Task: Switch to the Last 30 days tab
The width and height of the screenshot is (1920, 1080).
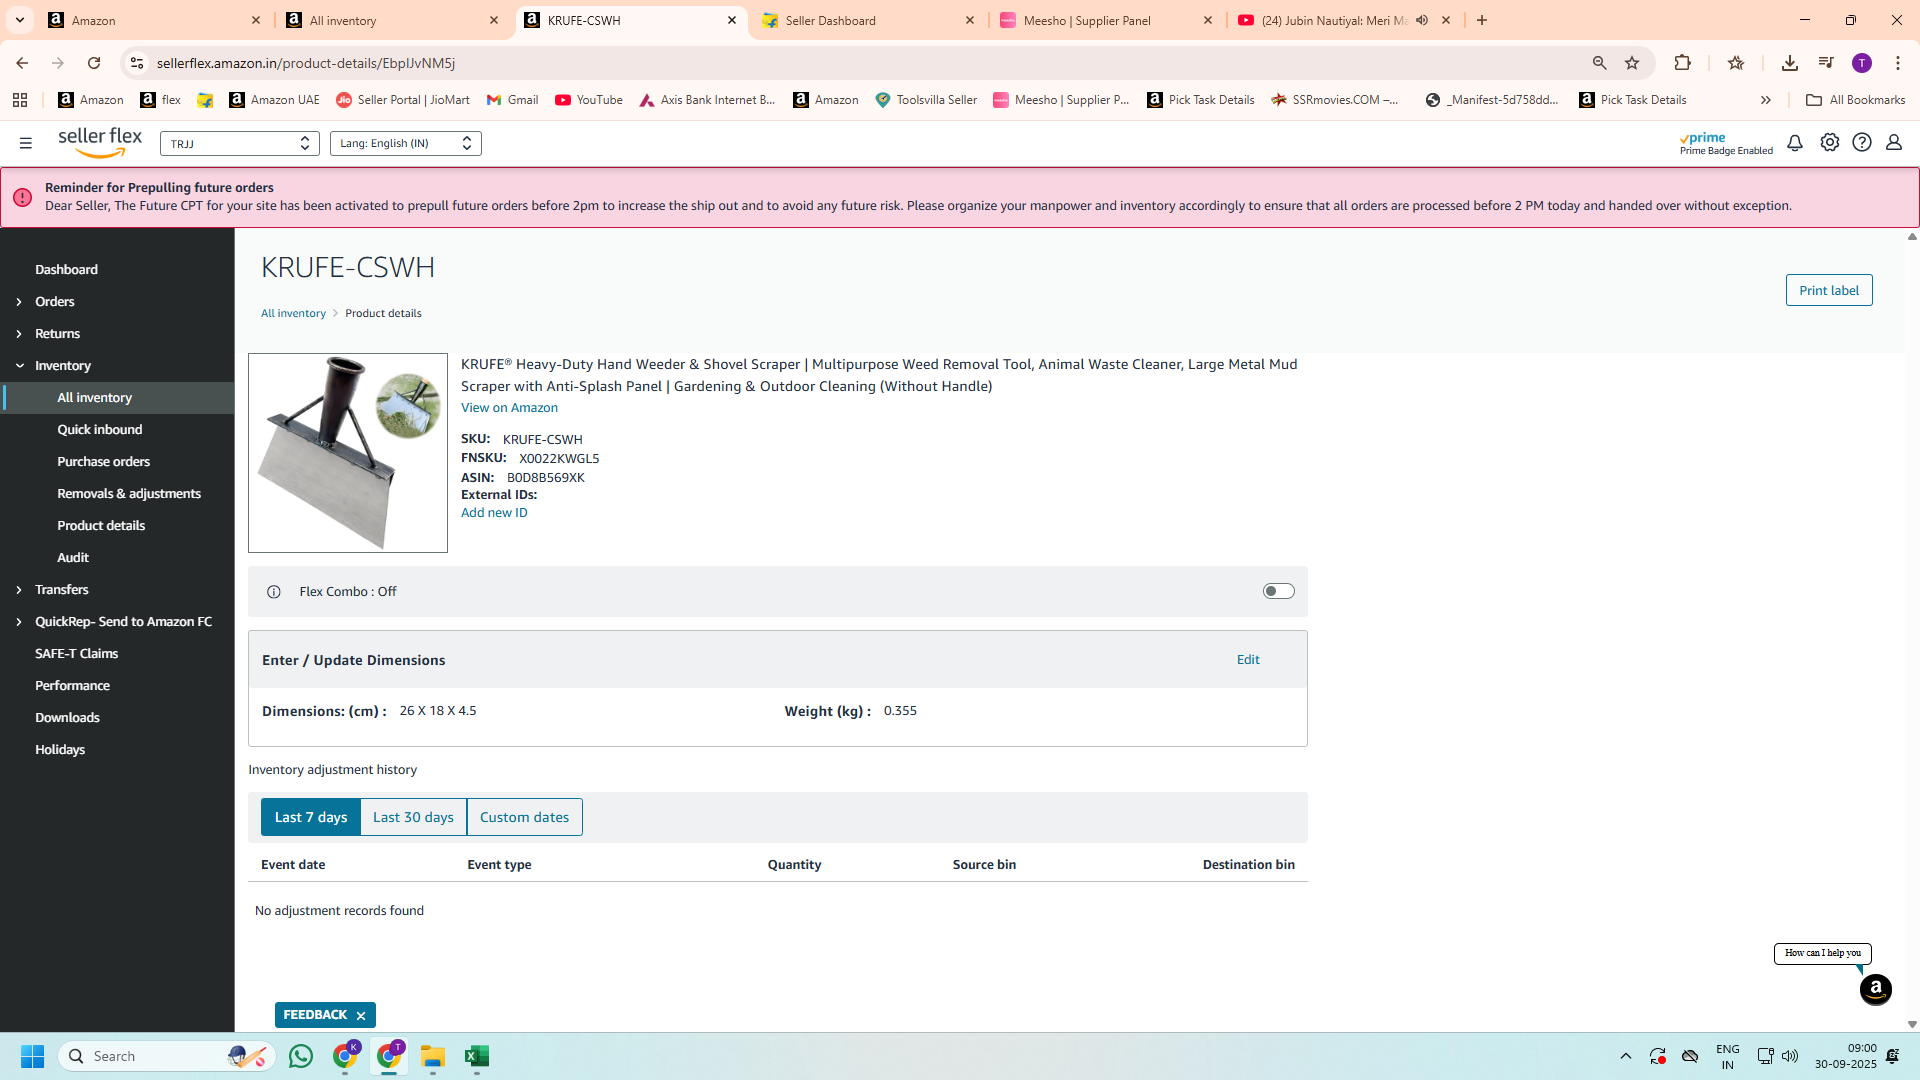Action: 413,817
